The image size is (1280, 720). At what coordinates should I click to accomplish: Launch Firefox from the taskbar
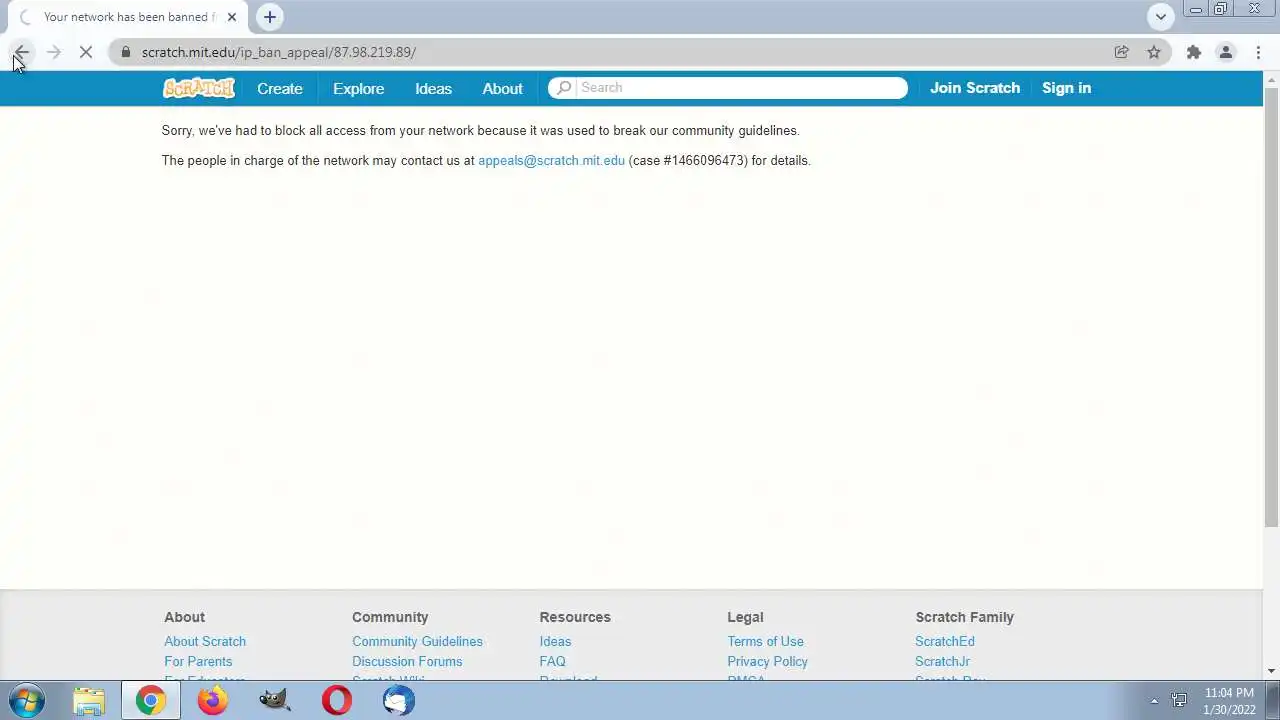[212, 700]
